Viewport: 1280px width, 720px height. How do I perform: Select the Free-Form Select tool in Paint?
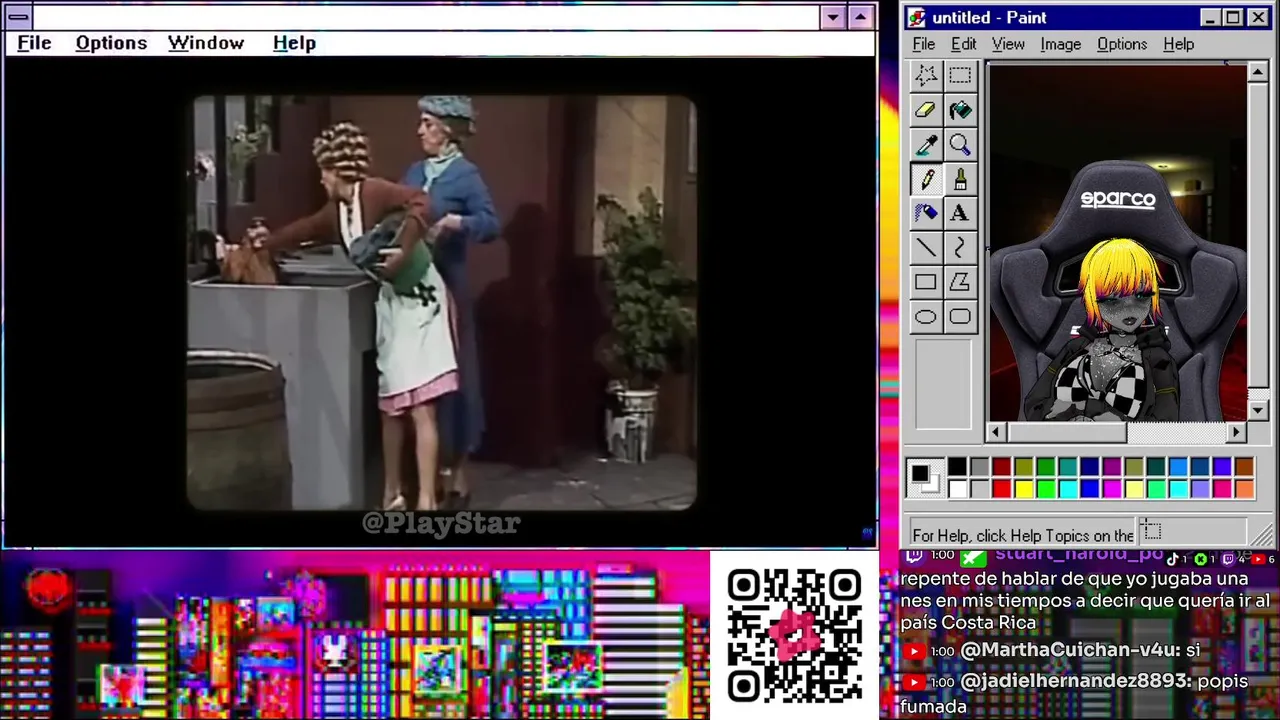point(926,76)
